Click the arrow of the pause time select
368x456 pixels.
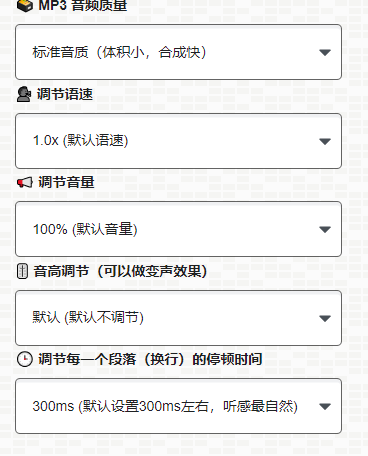(325, 406)
